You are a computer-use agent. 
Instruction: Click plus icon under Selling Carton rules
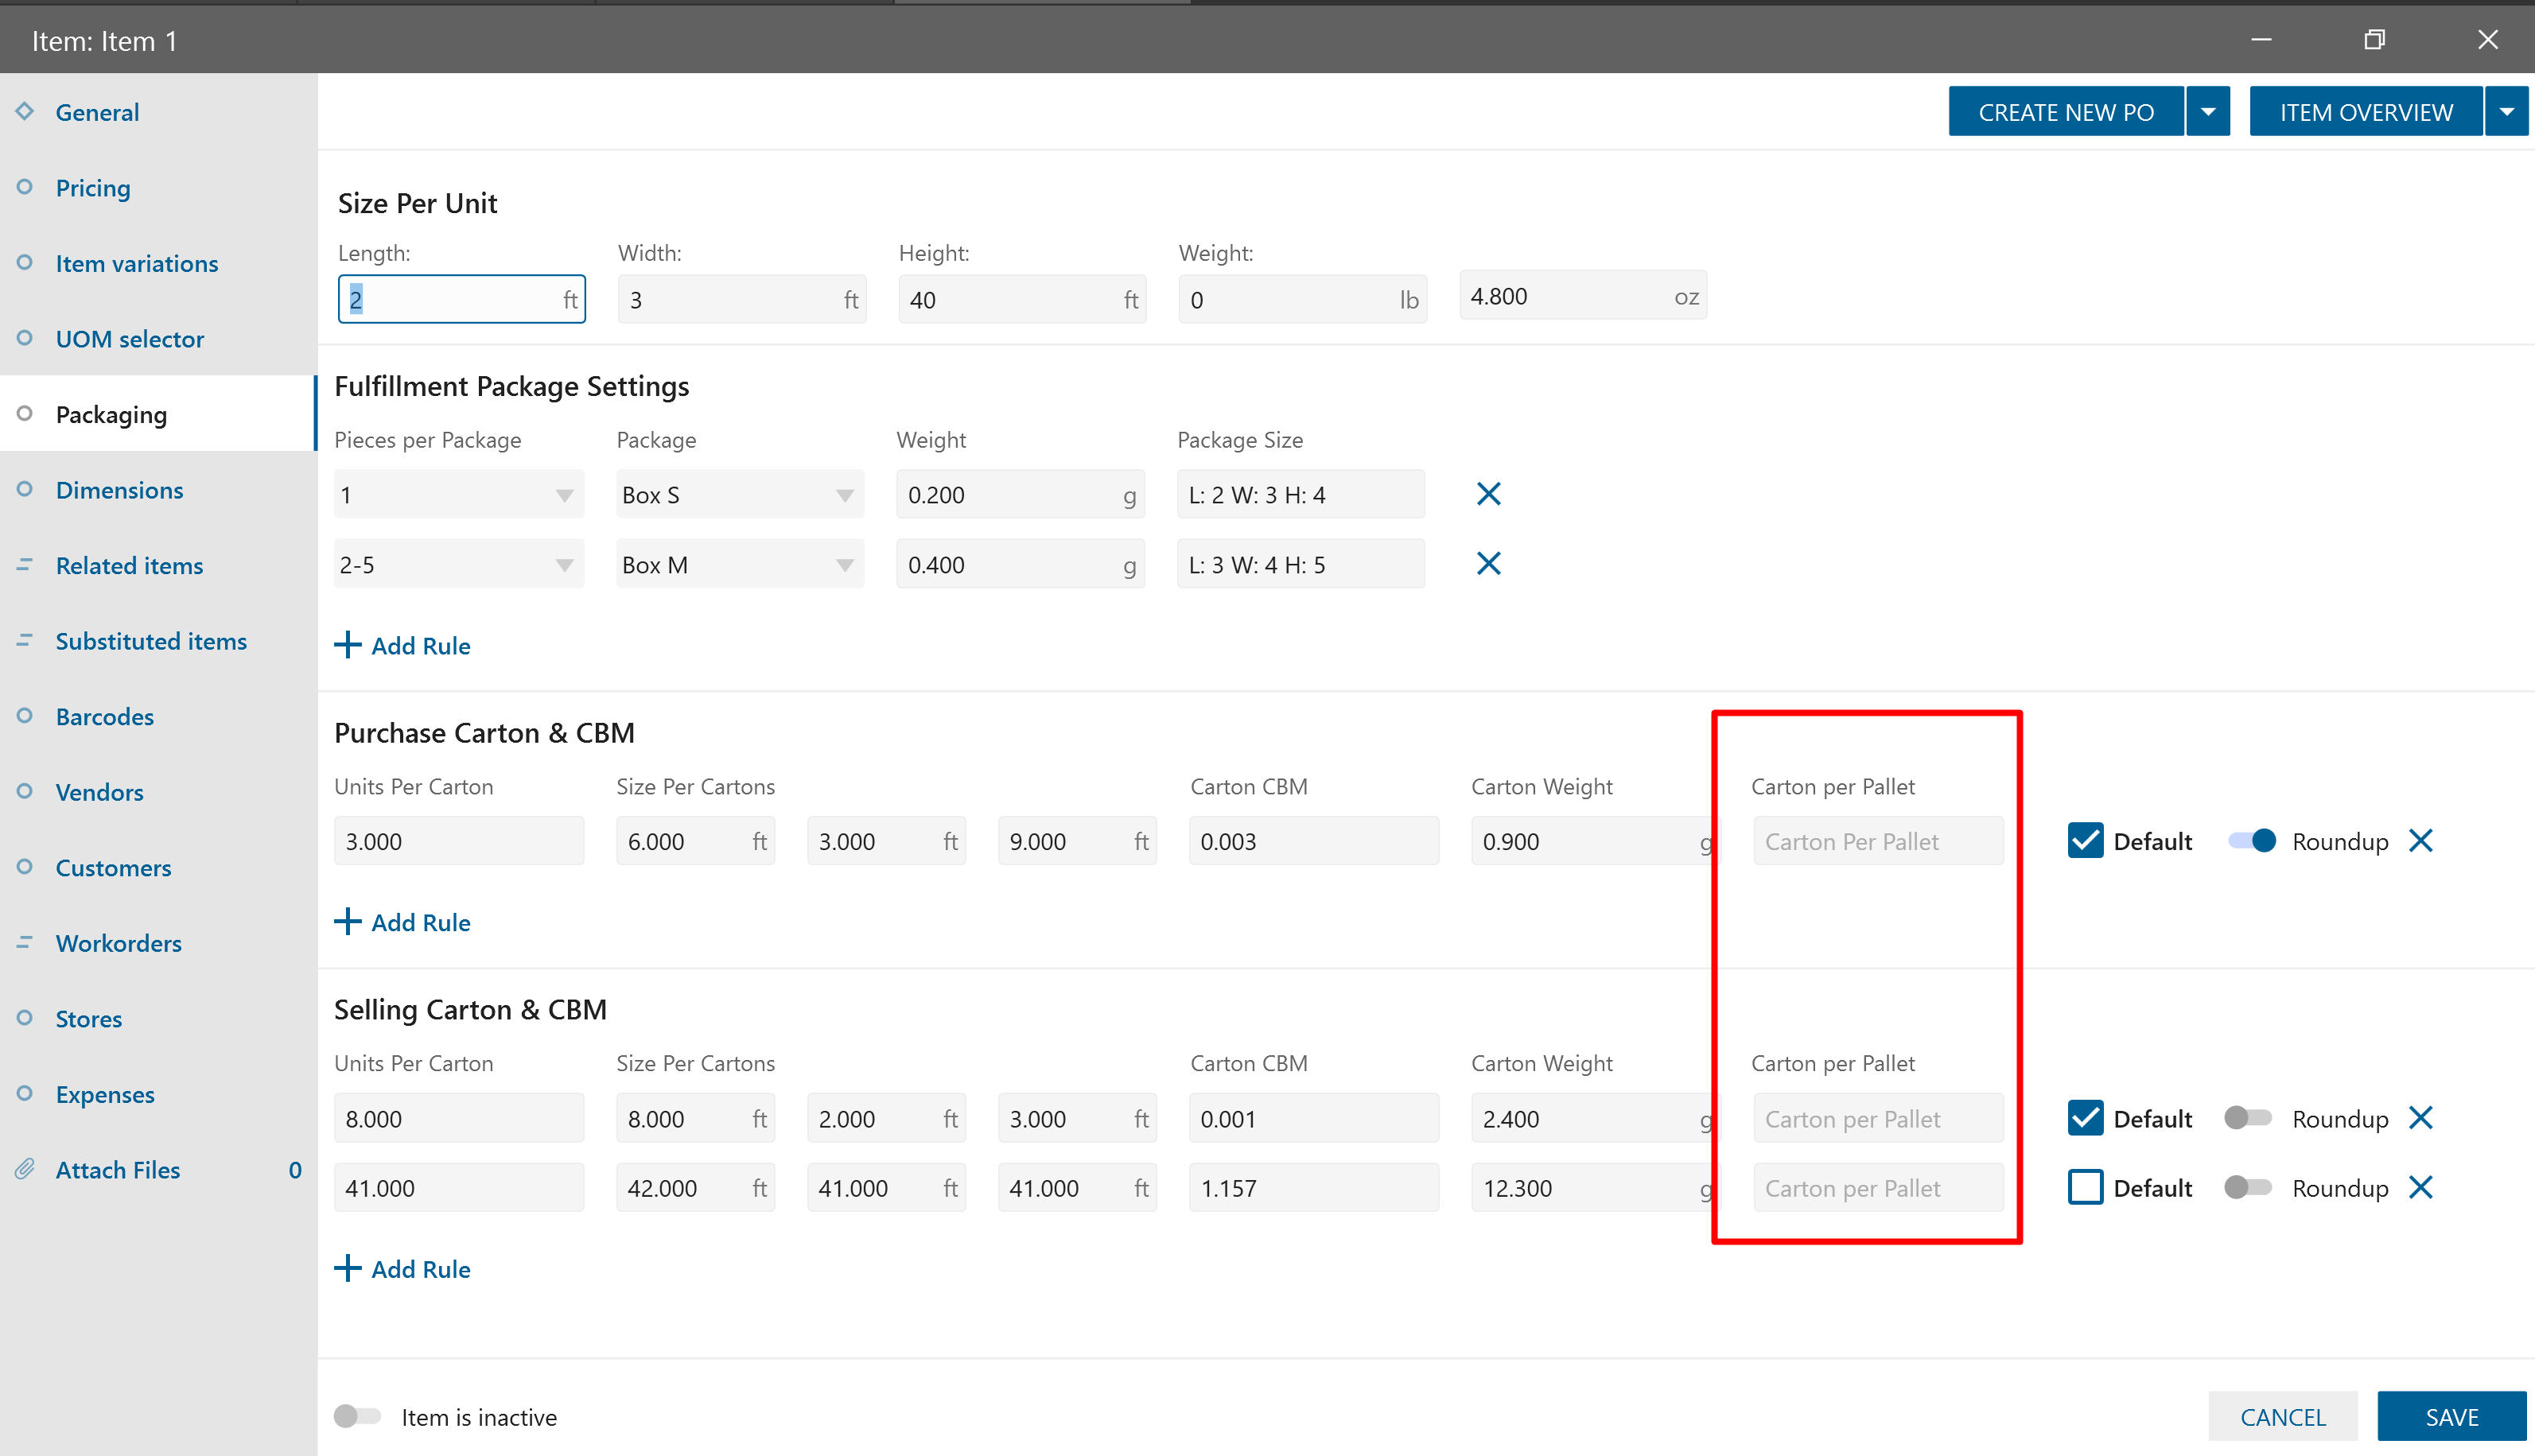pyautogui.click(x=347, y=1268)
